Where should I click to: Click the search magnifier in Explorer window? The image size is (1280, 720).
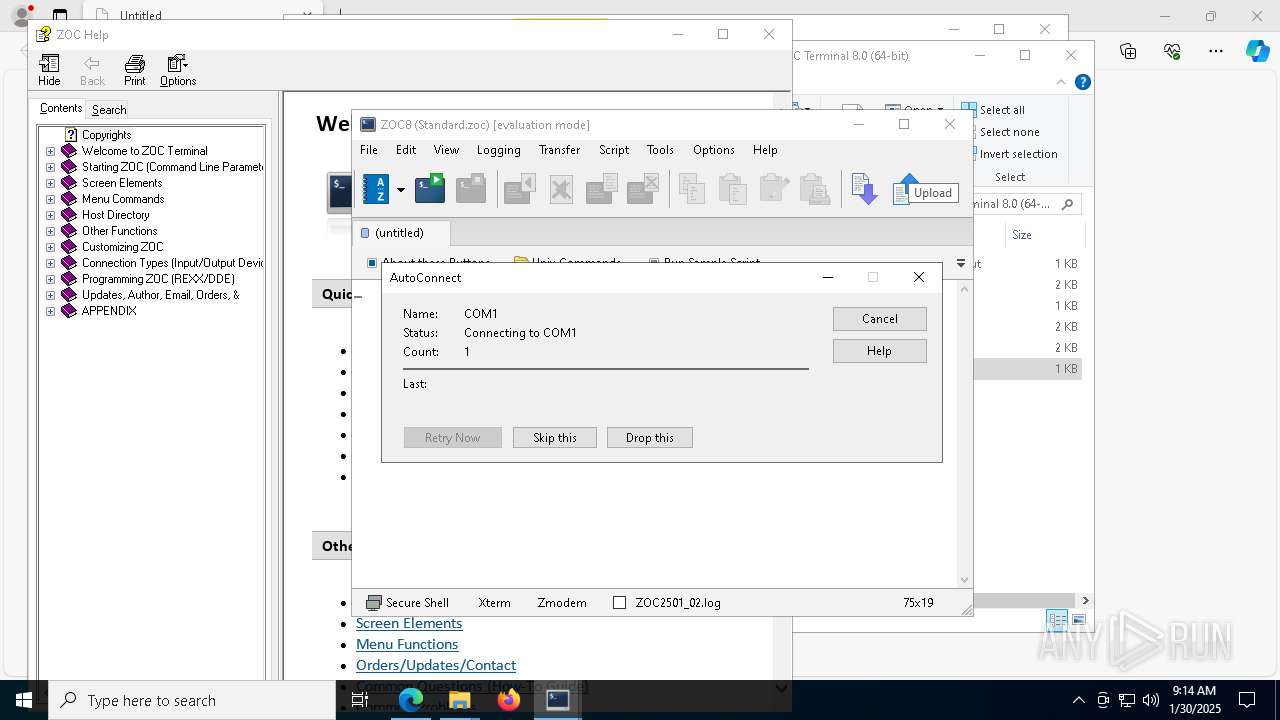1067,204
